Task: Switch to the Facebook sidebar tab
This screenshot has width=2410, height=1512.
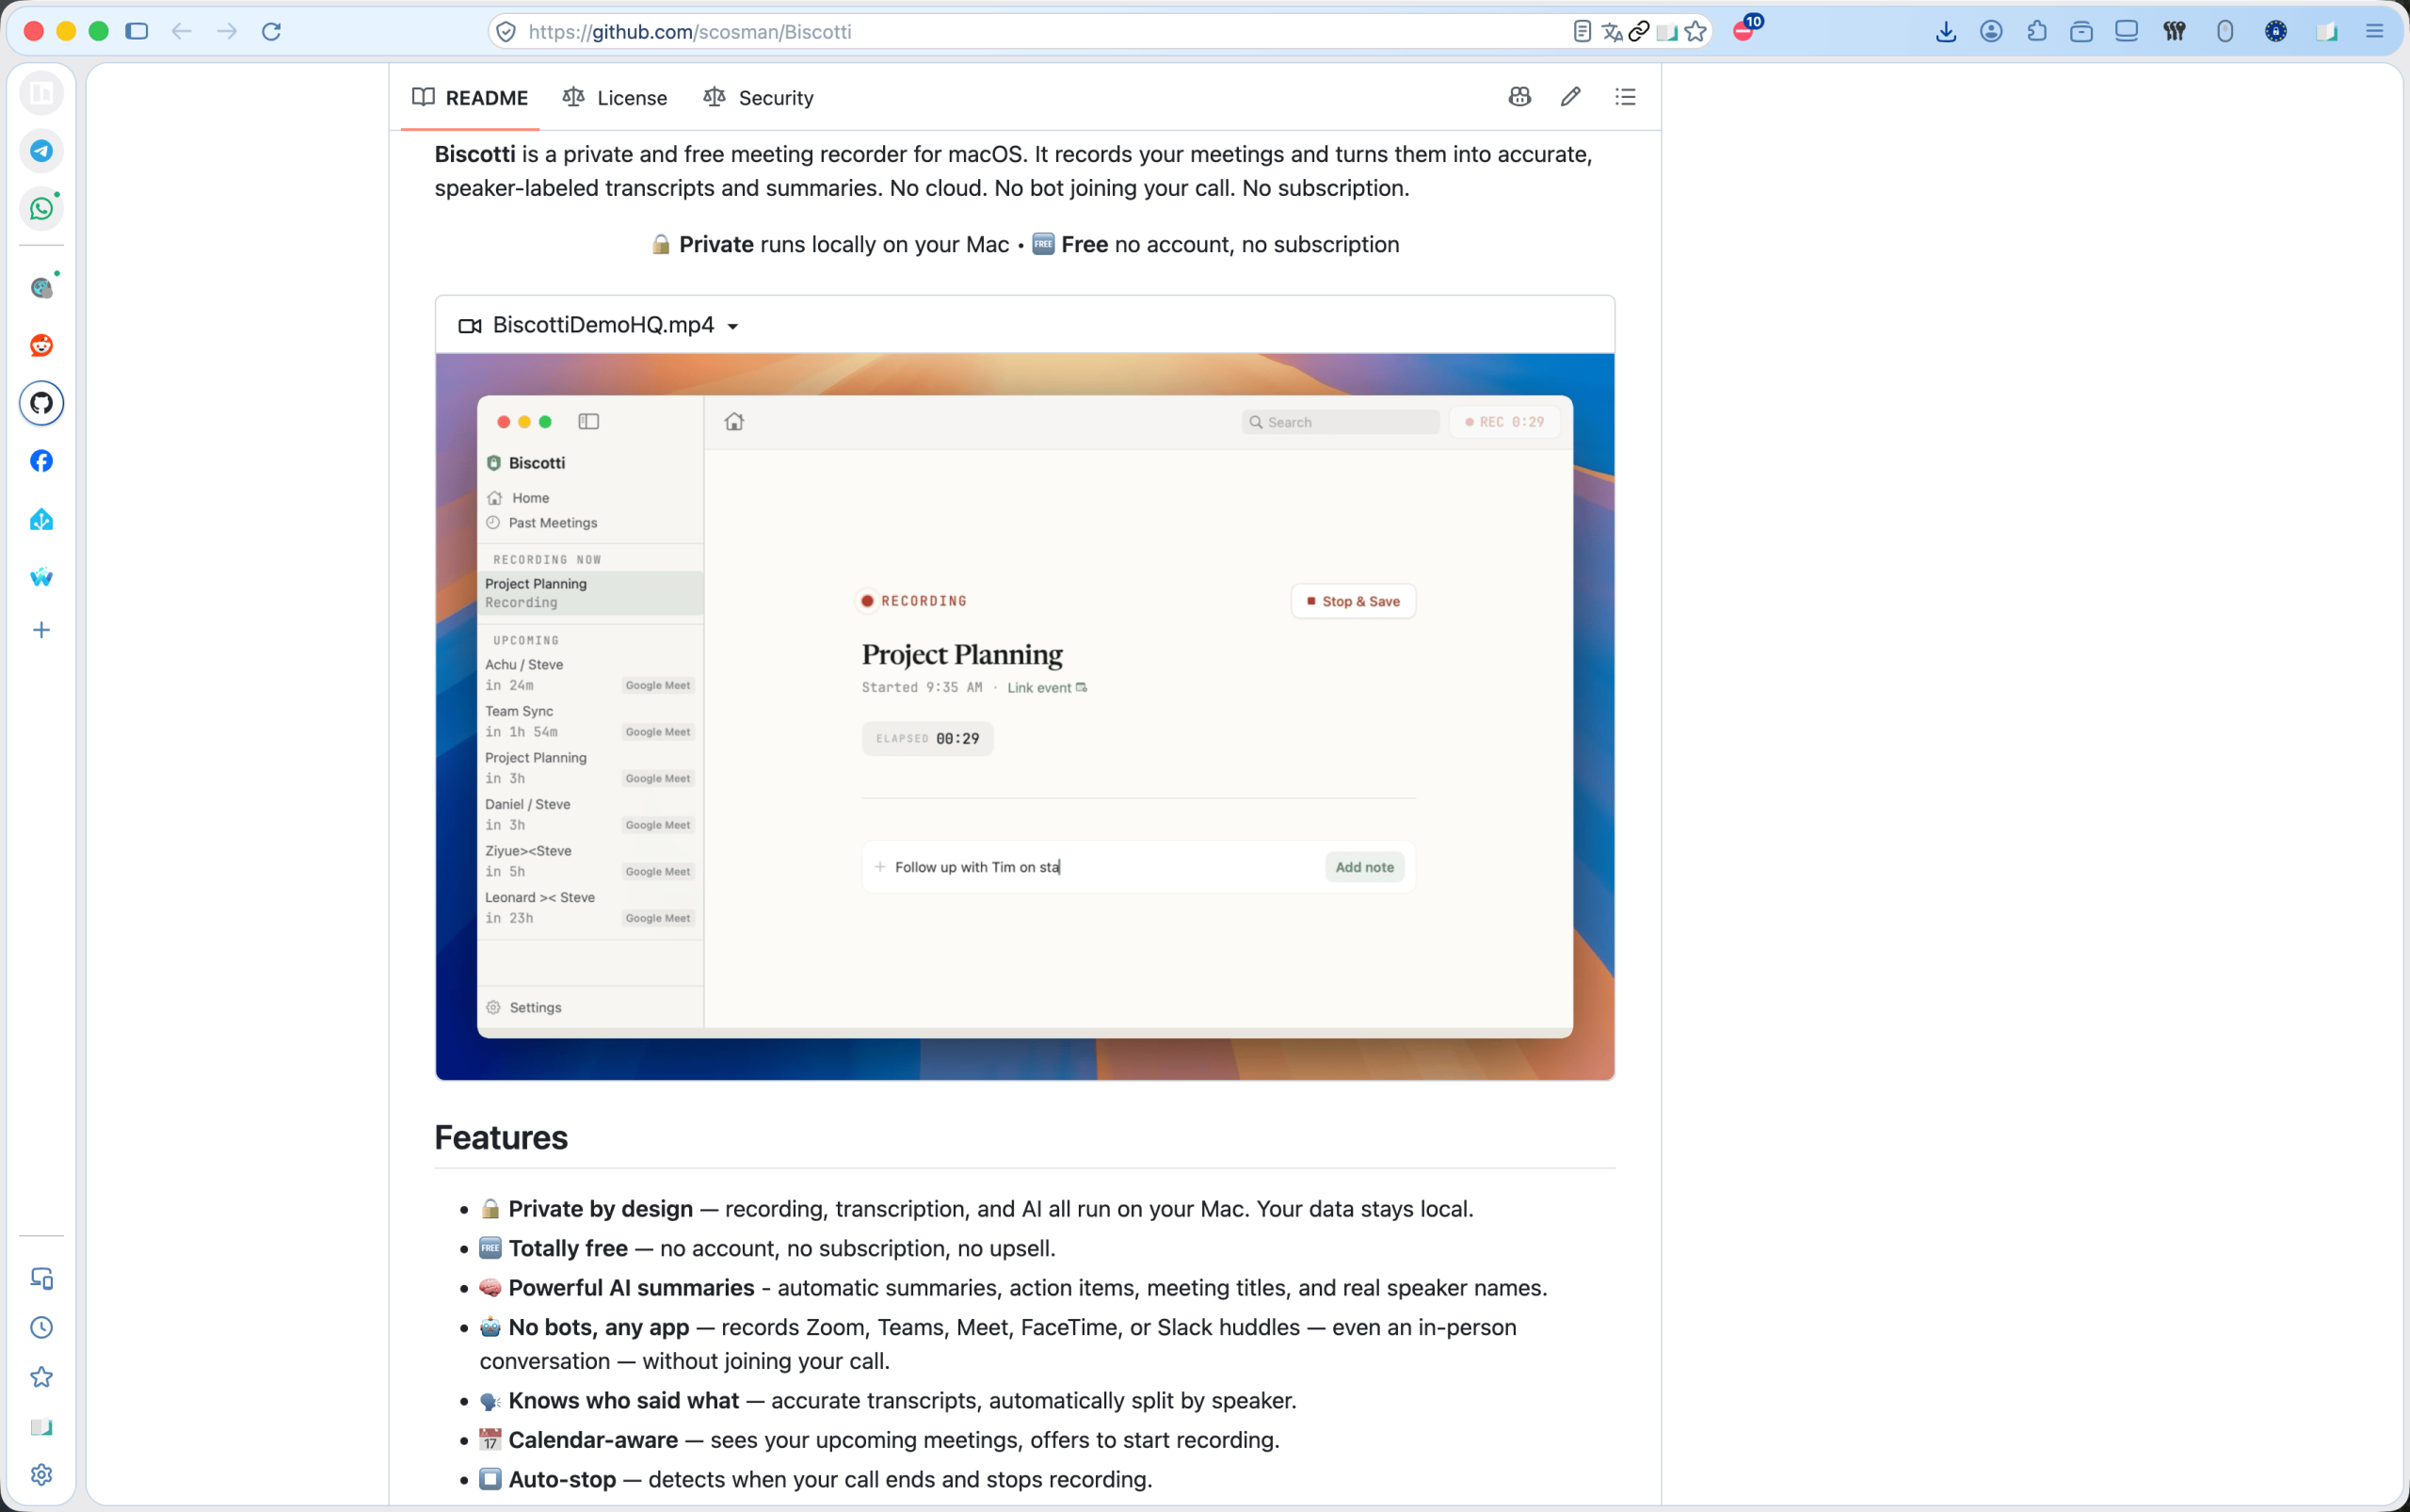Action: 41,461
